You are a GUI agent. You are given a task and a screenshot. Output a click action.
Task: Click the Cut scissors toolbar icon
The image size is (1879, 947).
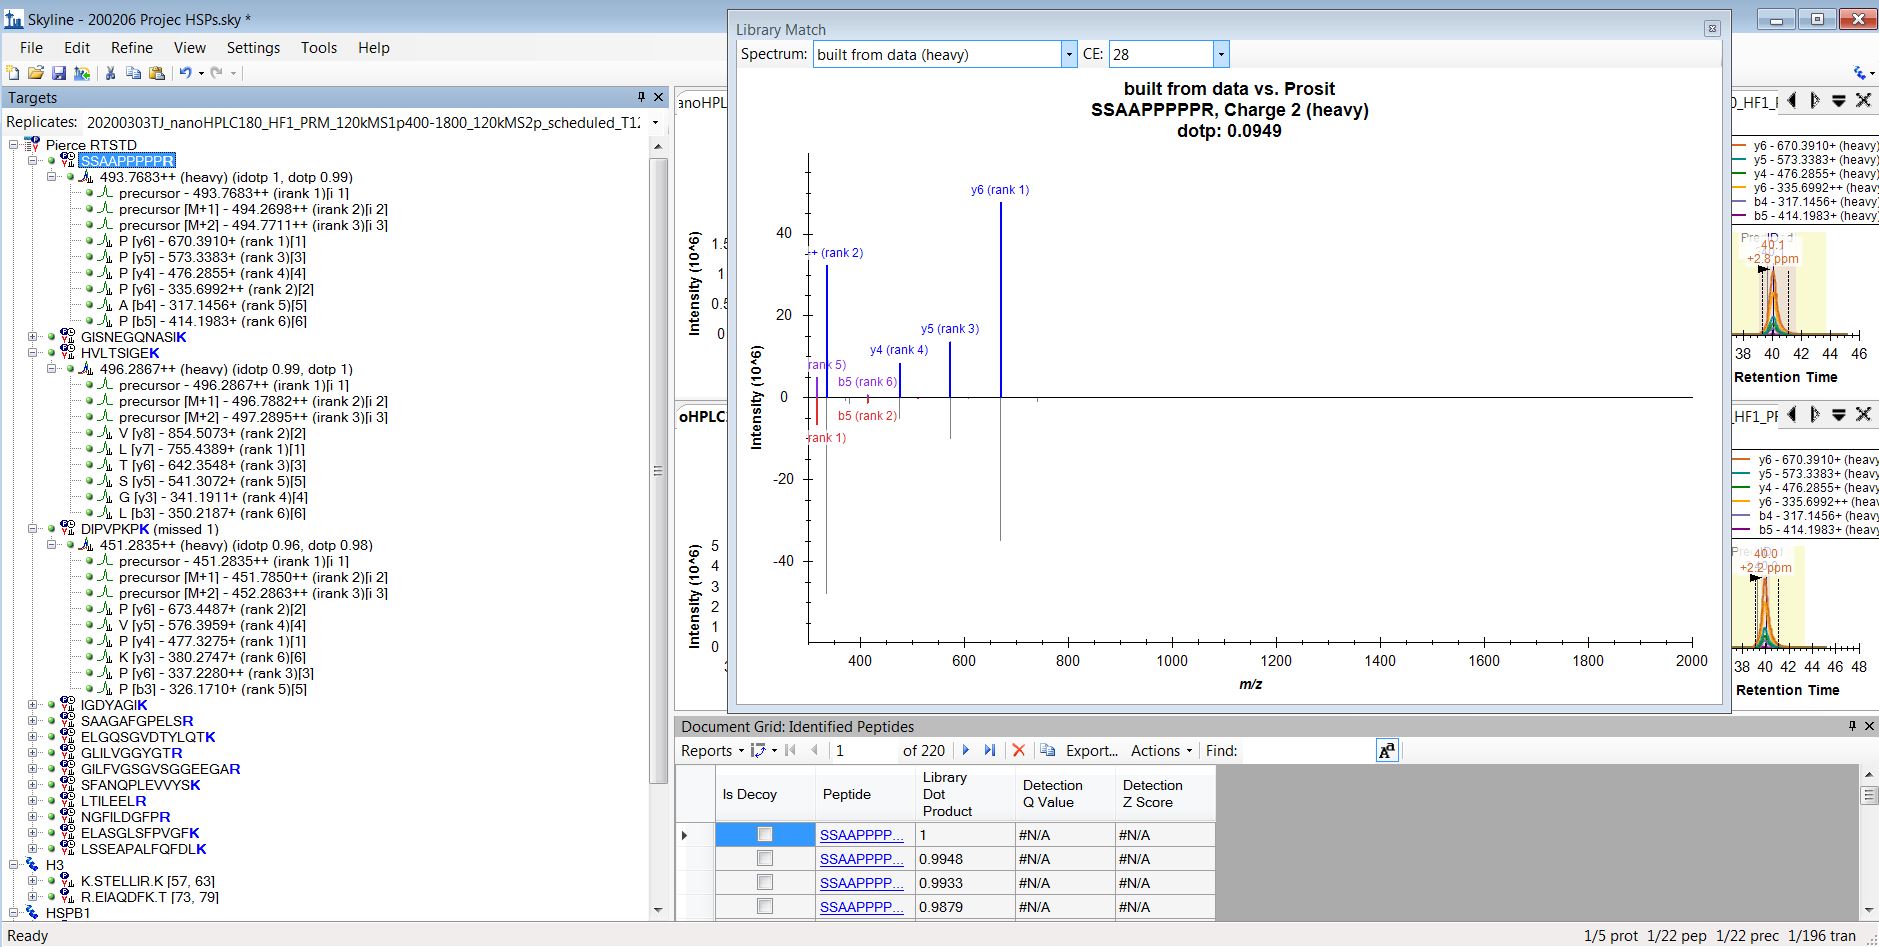[x=110, y=73]
